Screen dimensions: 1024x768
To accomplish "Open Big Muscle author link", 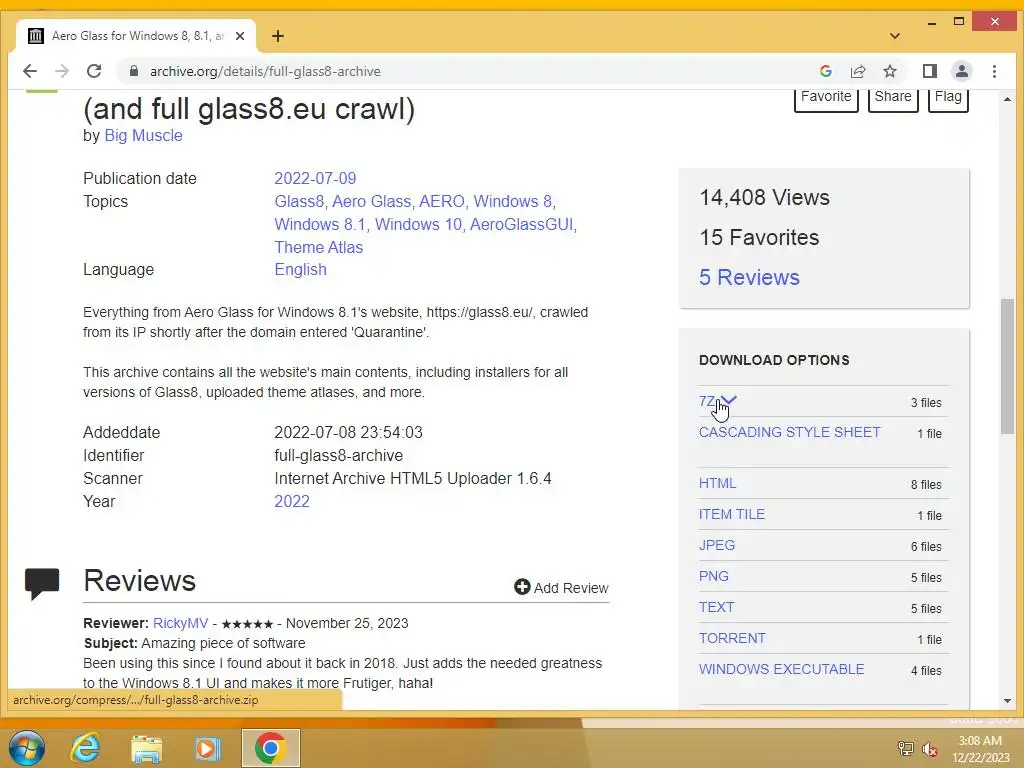I will [x=143, y=135].
